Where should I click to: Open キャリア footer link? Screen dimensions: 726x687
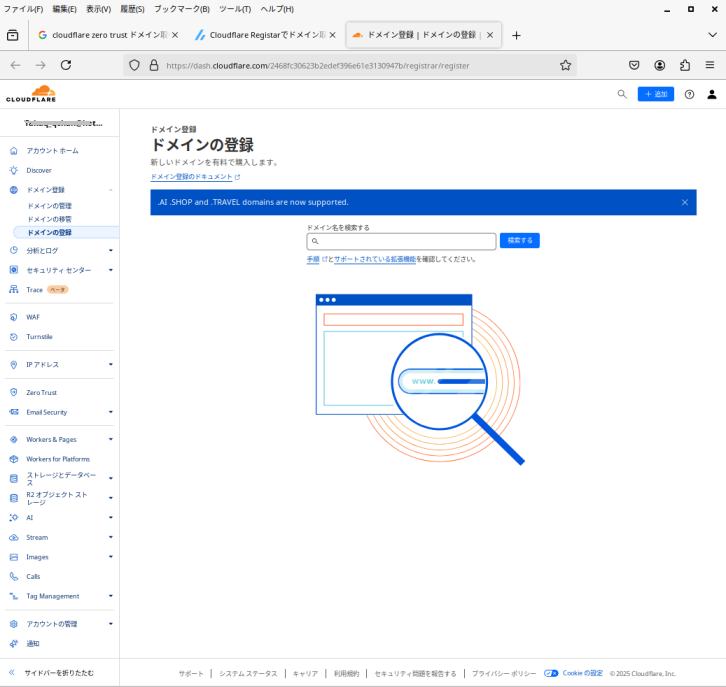coord(305,674)
